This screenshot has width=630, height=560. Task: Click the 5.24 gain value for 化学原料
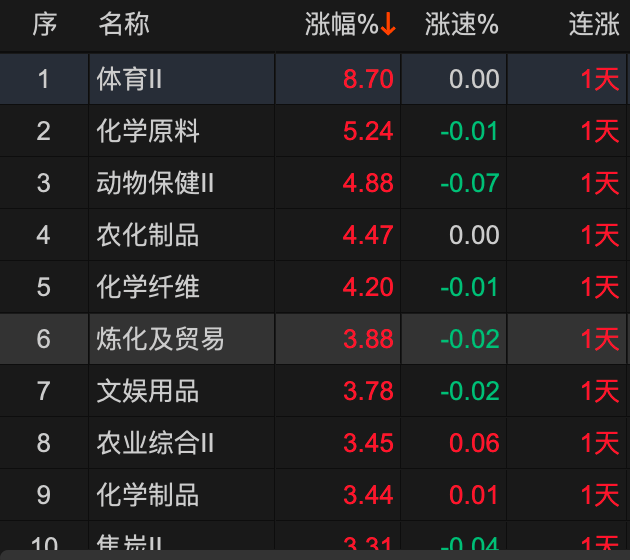pyautogui.click(x=368, y=131)
